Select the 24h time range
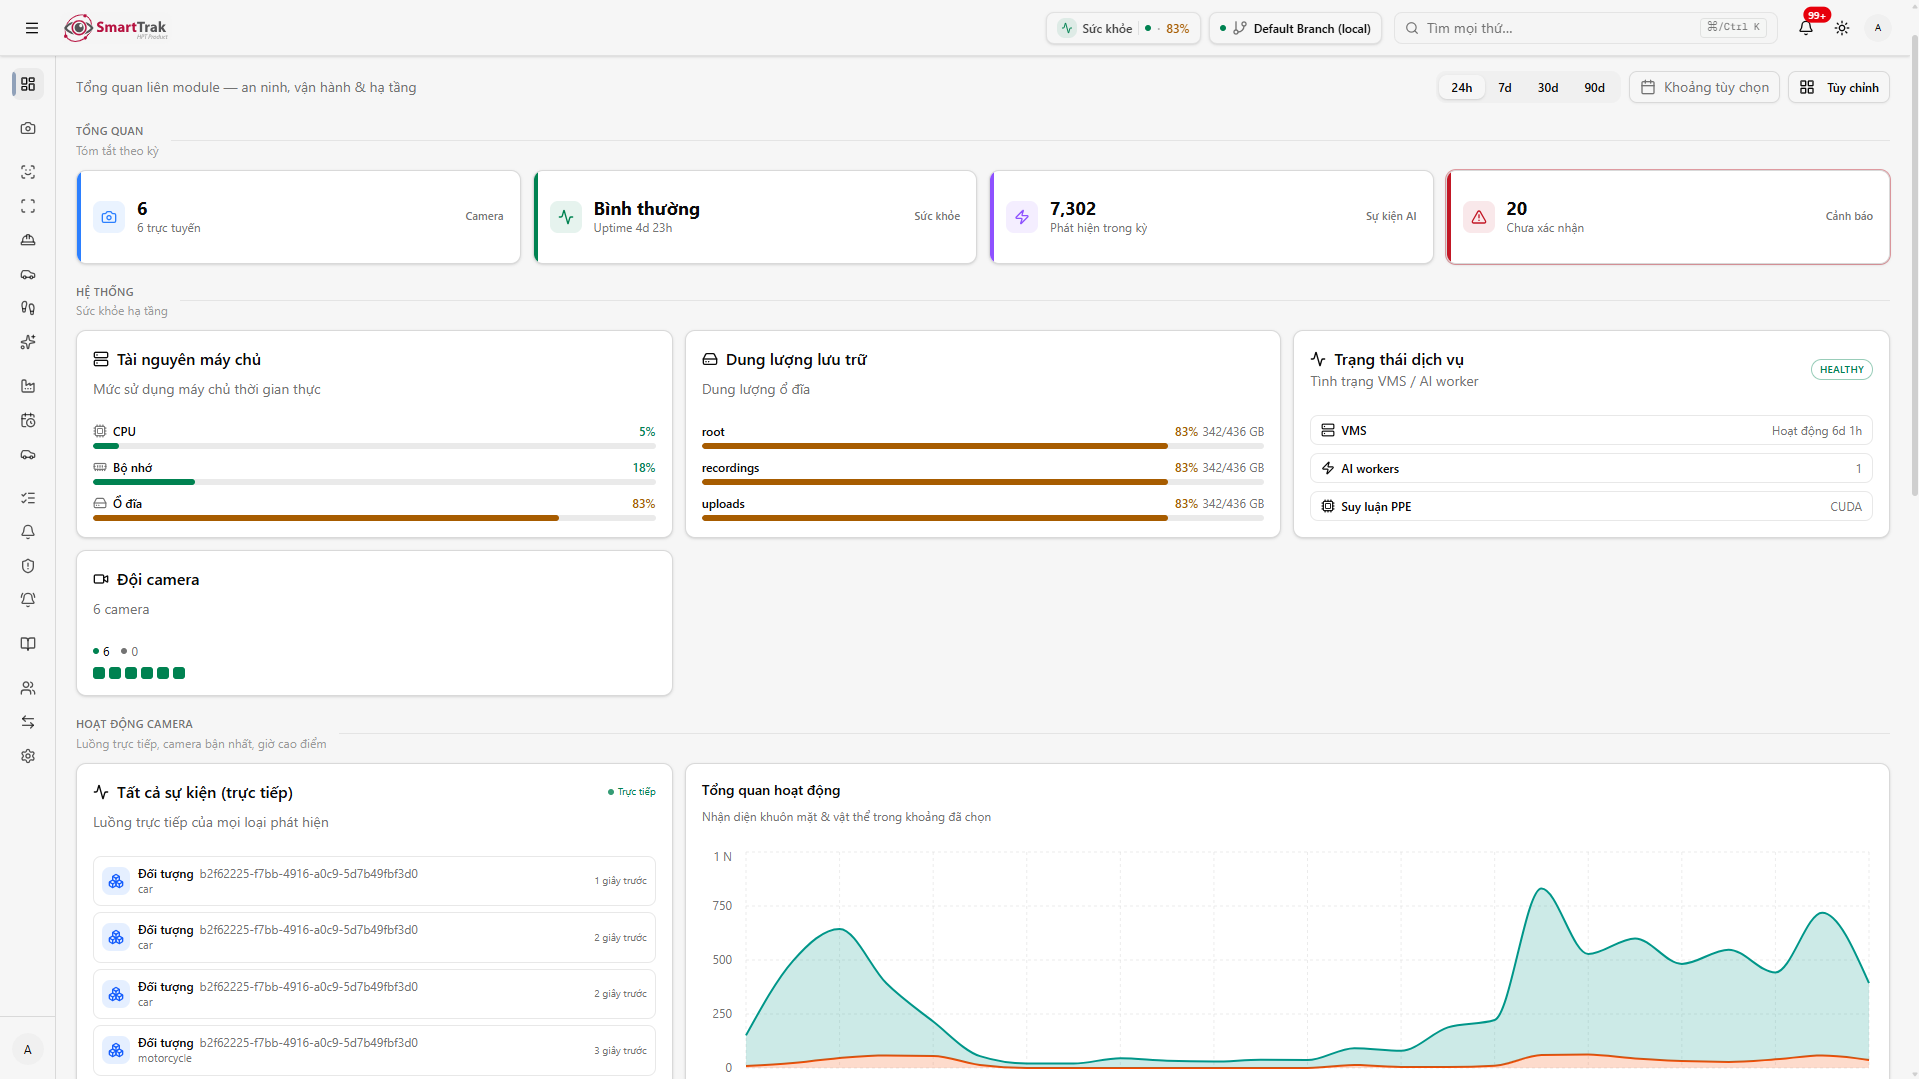This screenshot has width=1919, height=1079. point(1461,88)
